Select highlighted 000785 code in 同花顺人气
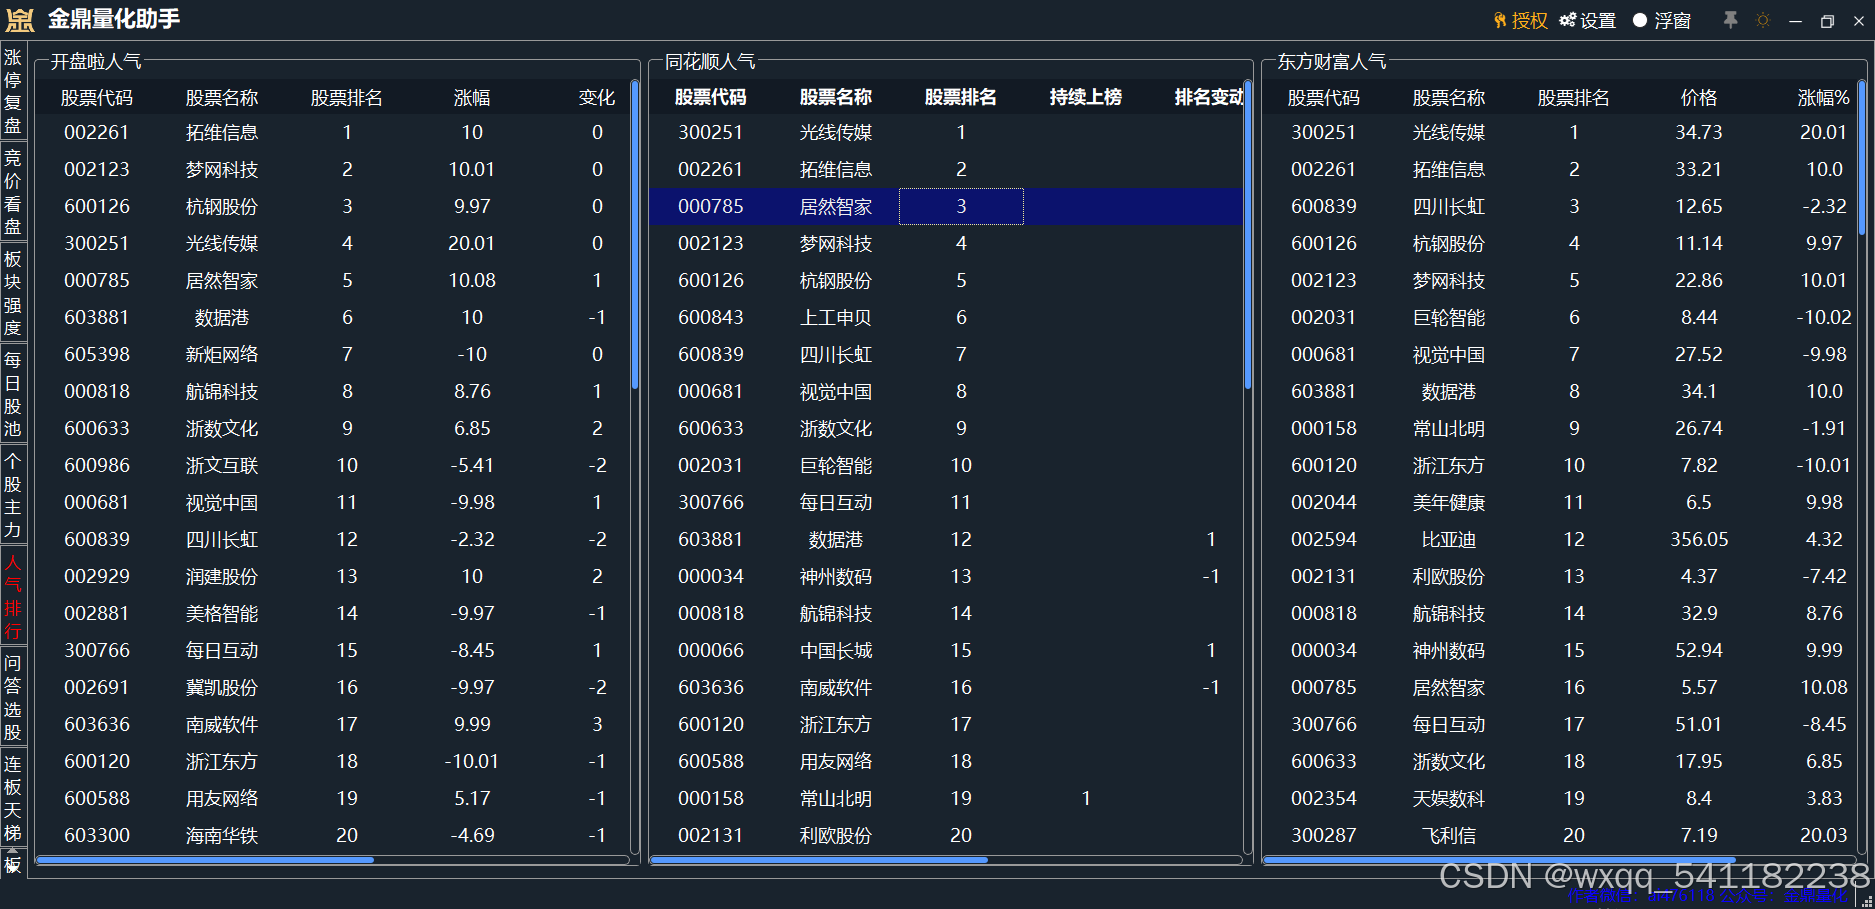 point(711,206)
